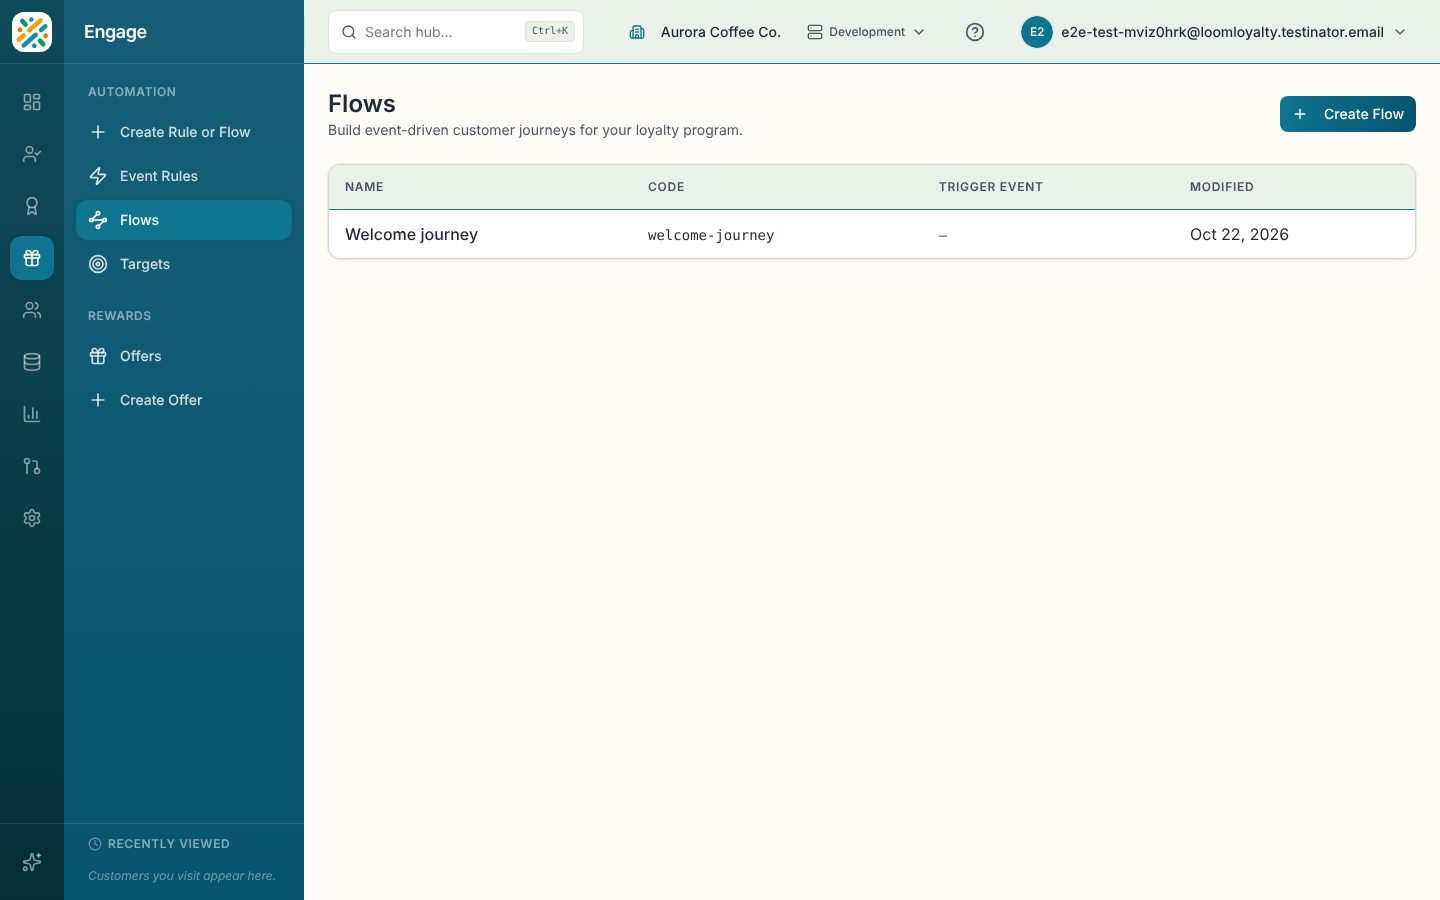The image size is (1440, 900).
Task: Go to Event Rules in sidebar
Action: 184,176
